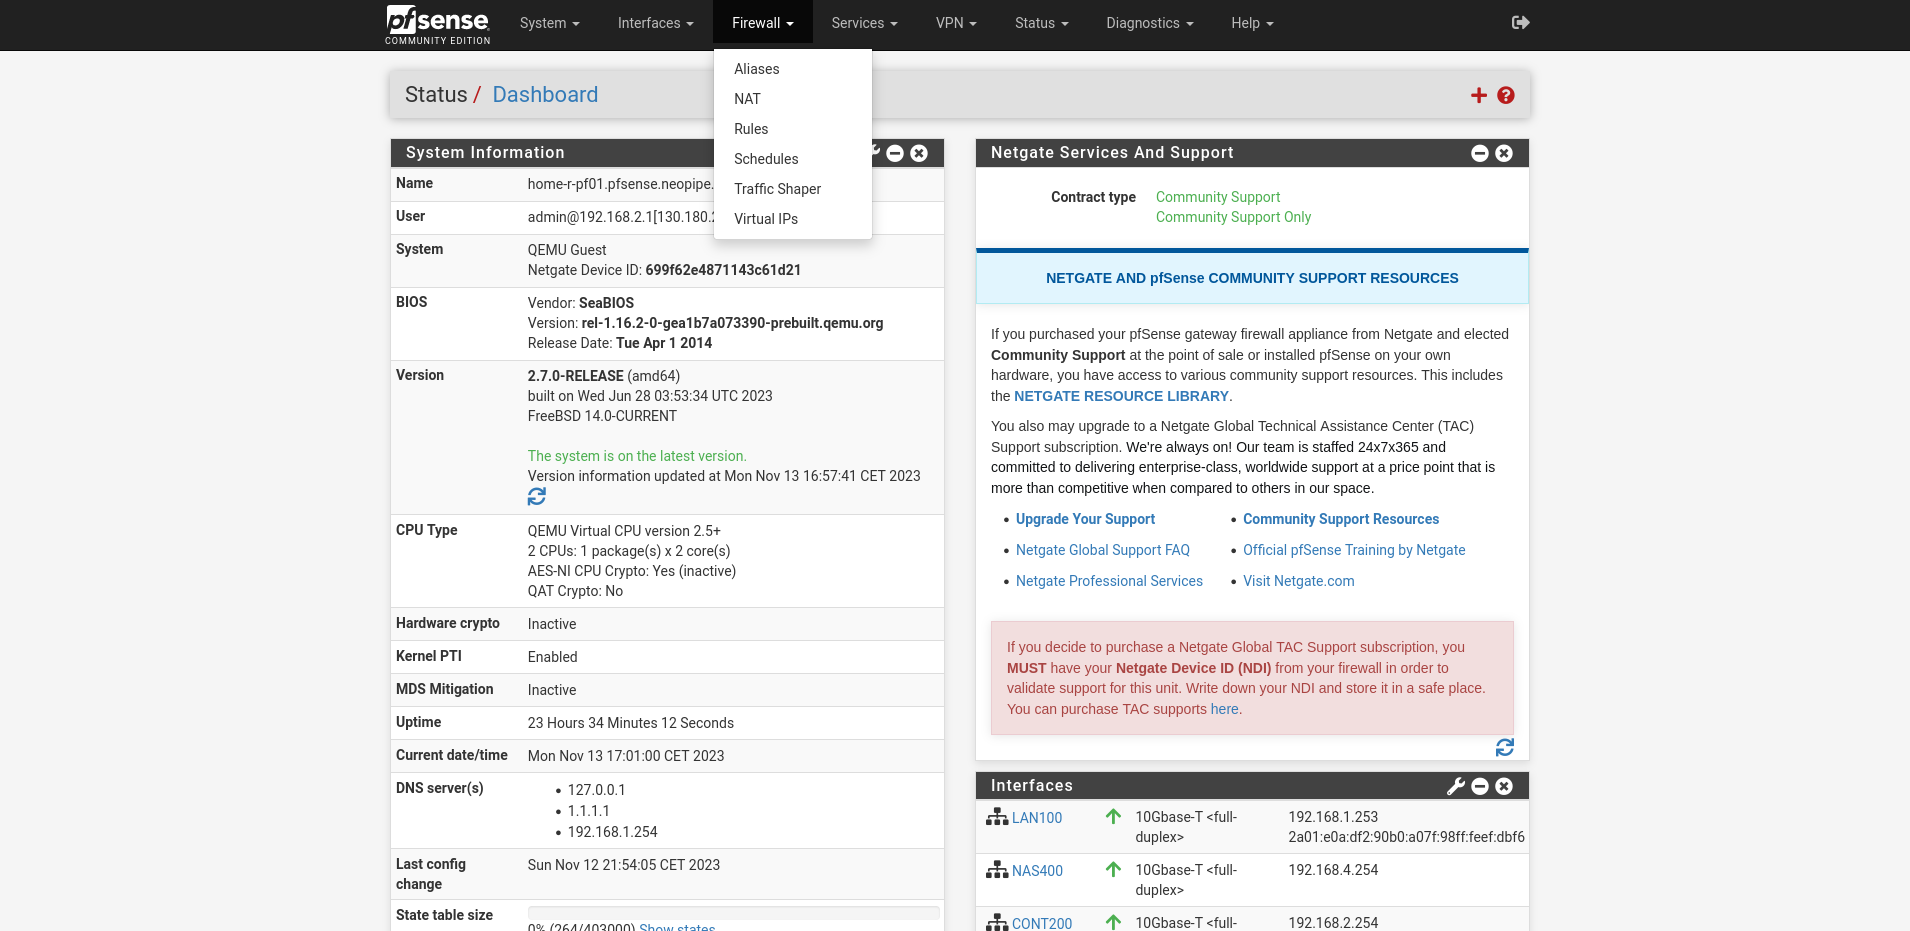
Task: Collapse the Firewall dropdown menu
Action: click(x=762, y=23)
